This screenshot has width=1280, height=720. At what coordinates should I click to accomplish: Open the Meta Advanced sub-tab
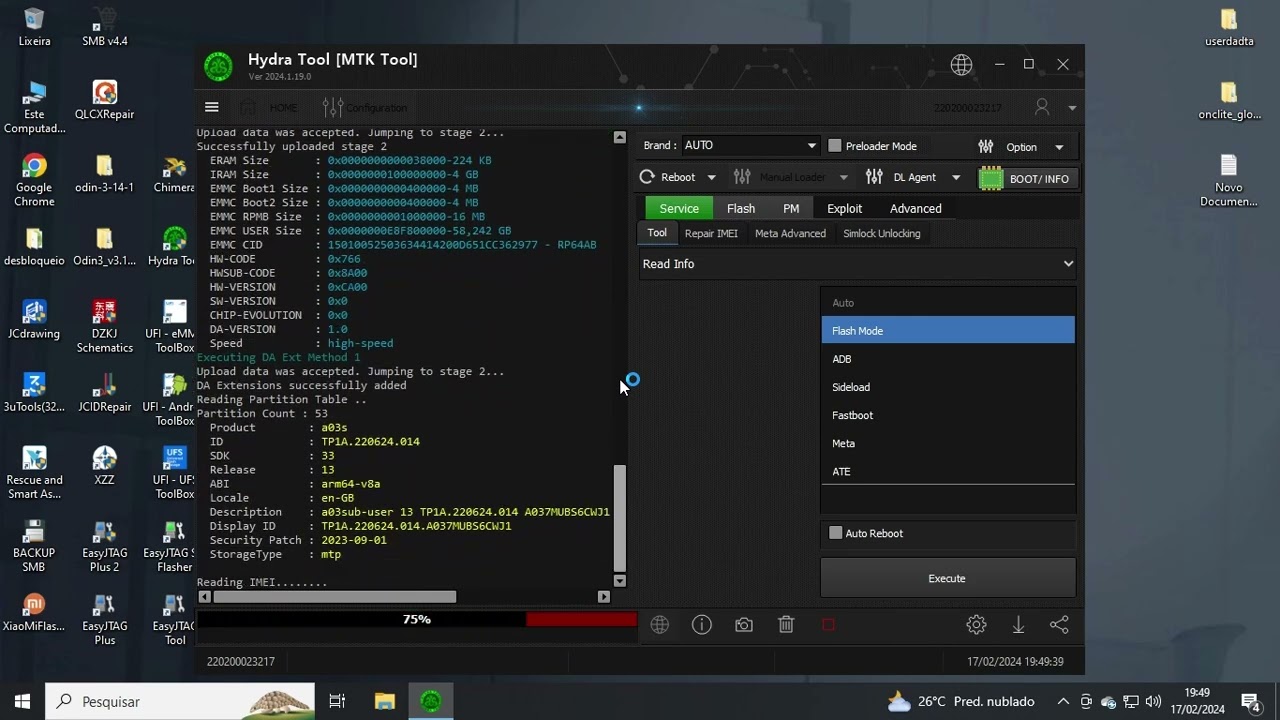pyautogui.click(x=790, y=233)
